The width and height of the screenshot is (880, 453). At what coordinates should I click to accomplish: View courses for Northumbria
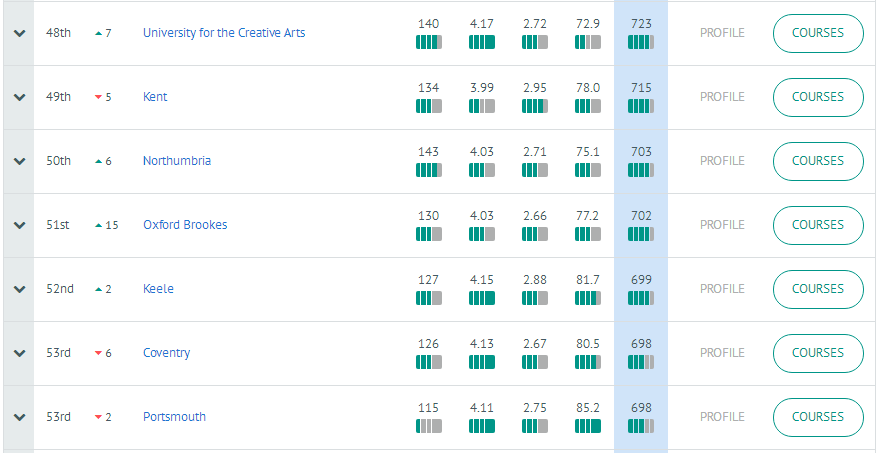point(818,161)
